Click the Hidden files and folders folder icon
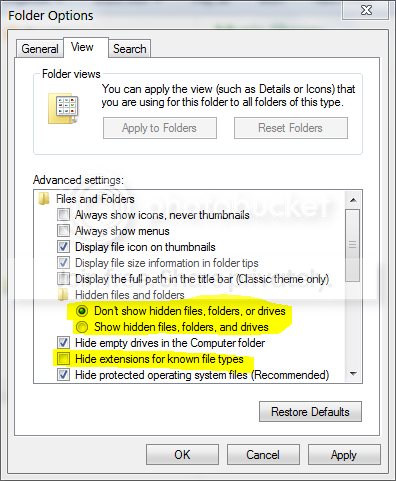This screenshot has height=481, width=396. tap(63, 295)
